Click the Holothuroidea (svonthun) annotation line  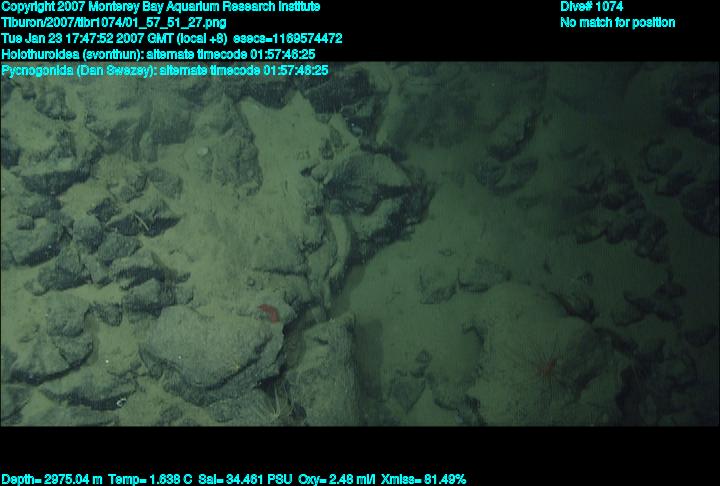tap(158, 55)
